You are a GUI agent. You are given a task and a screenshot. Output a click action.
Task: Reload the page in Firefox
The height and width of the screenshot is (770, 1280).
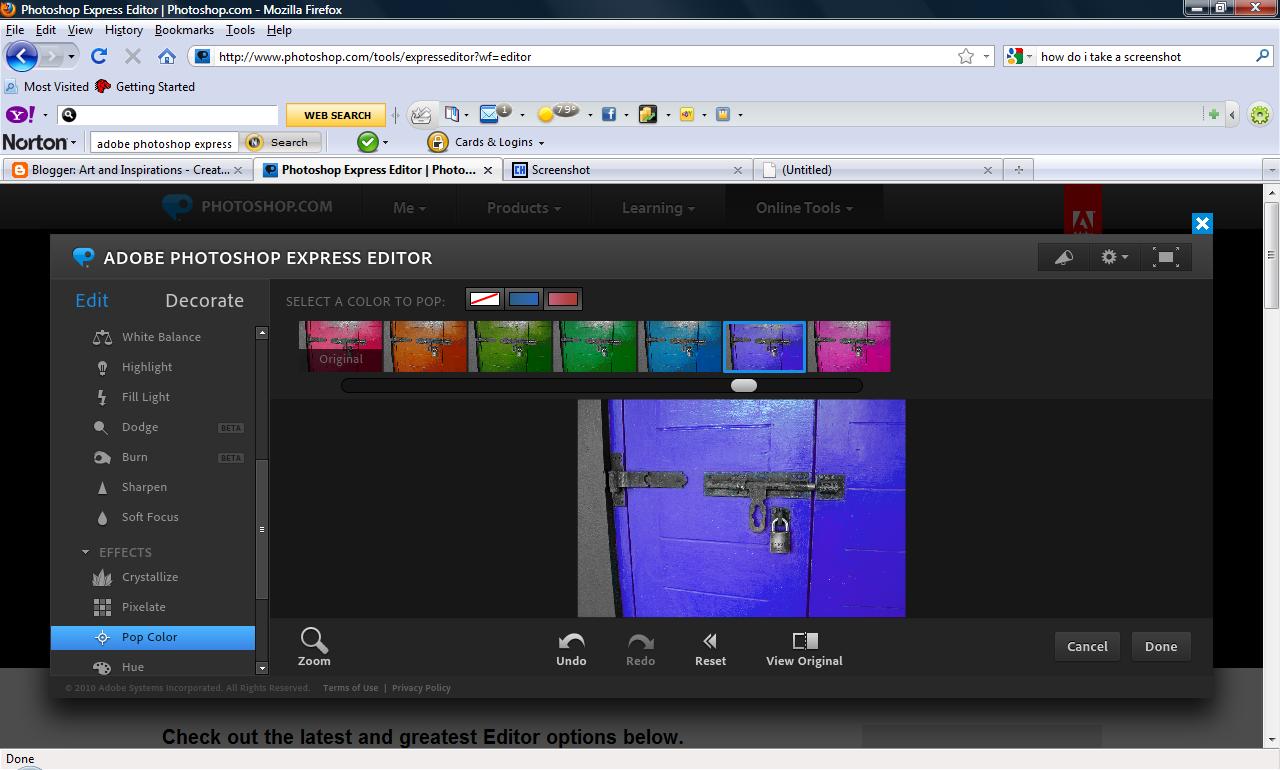tap(98, 56)
